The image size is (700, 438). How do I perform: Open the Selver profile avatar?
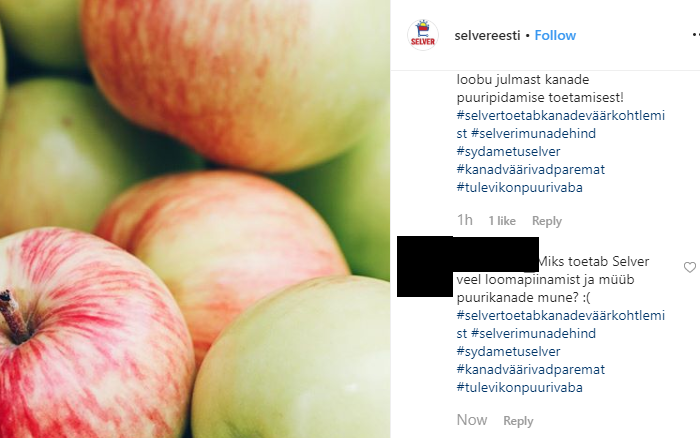[x=423, y=35]
